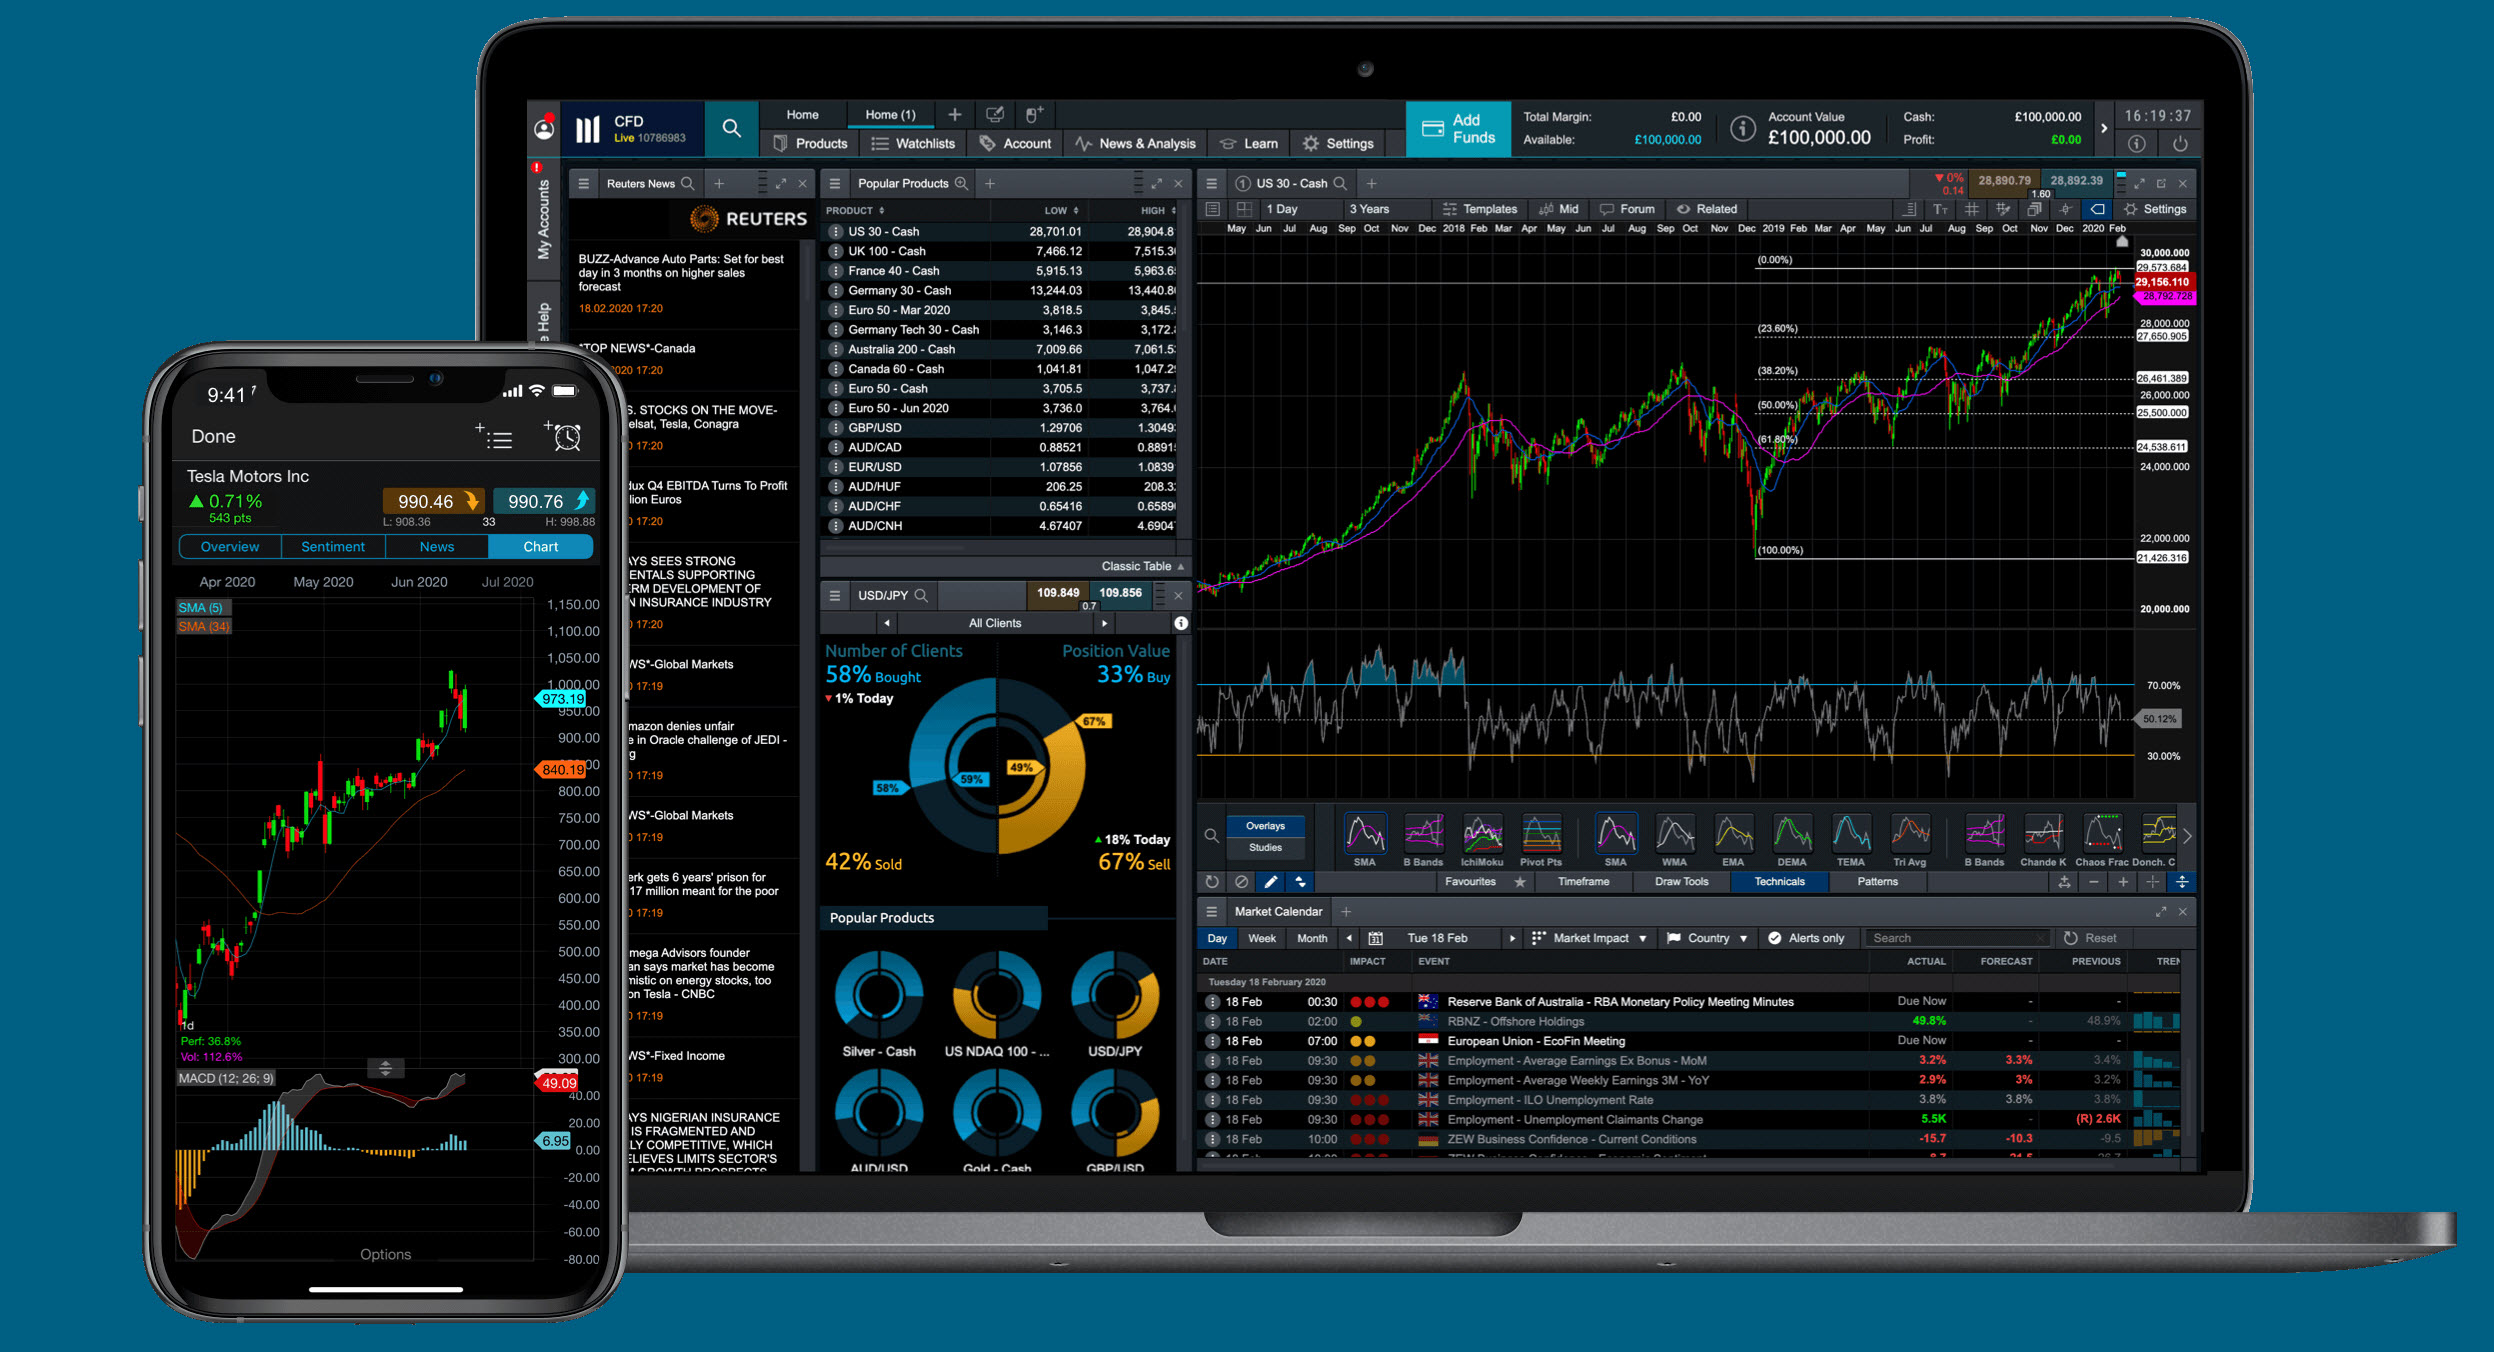Switch to the Week tab in Market Calendar

pos(1260,939)
